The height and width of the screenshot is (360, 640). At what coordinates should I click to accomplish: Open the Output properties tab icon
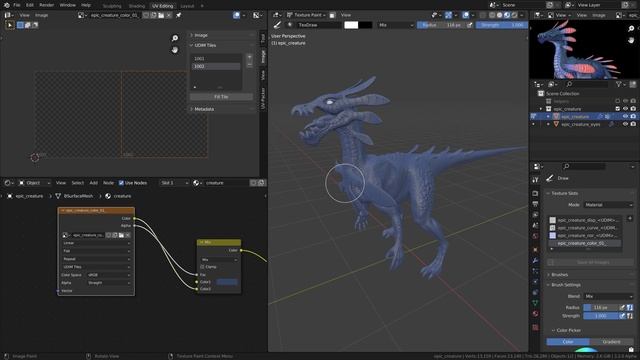pos(535,204)
